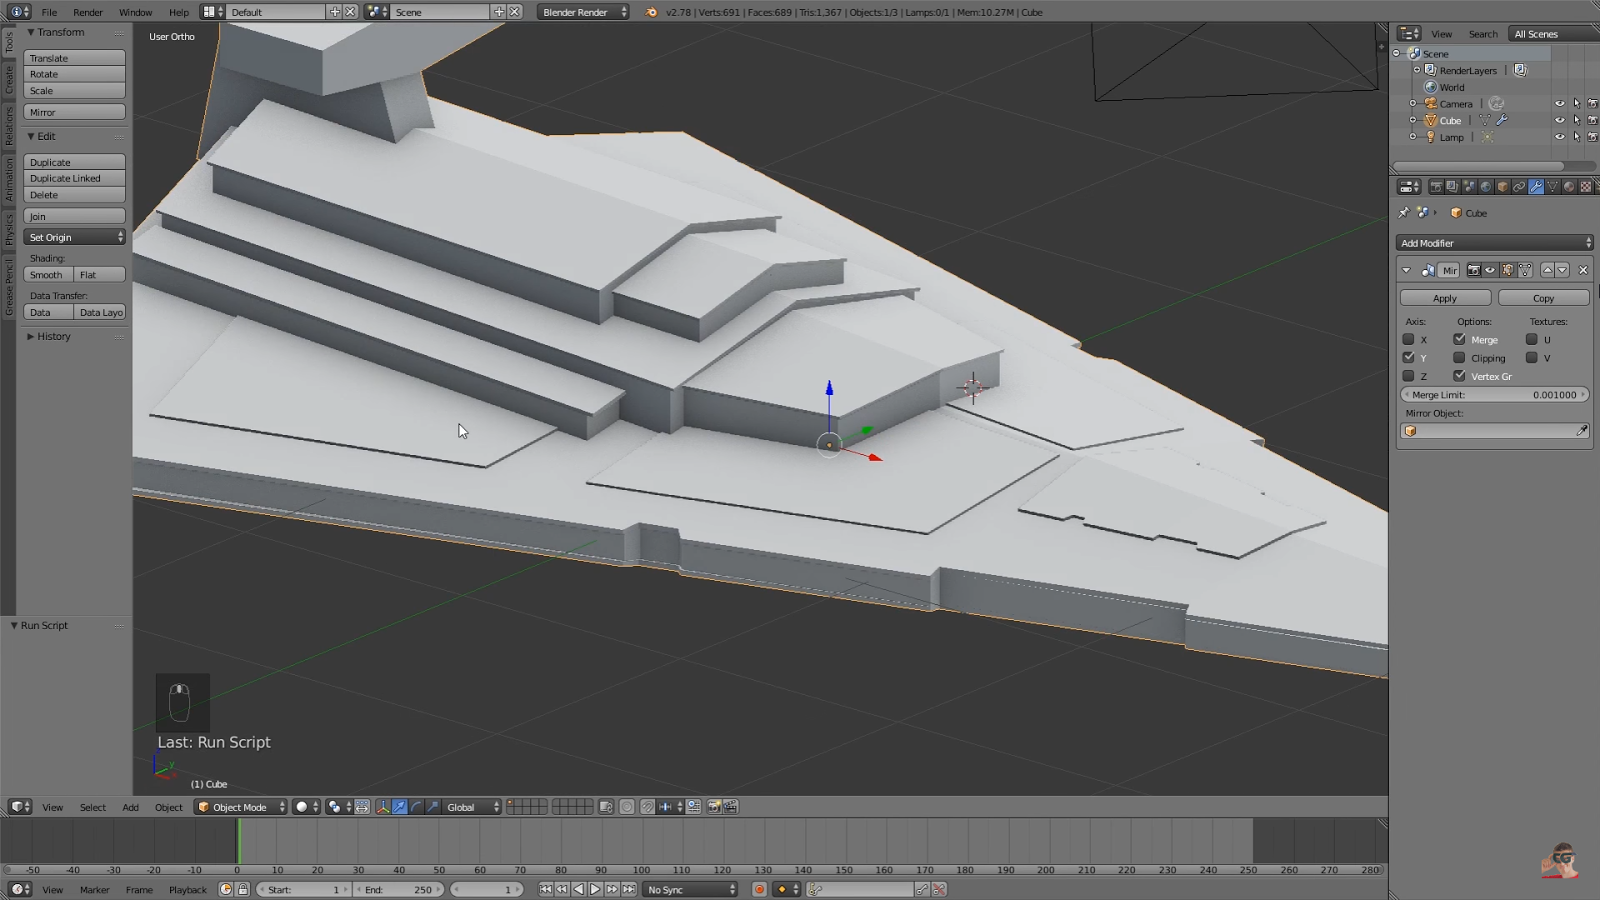Move Mirror modifier down in stack

coord(1562,270)
